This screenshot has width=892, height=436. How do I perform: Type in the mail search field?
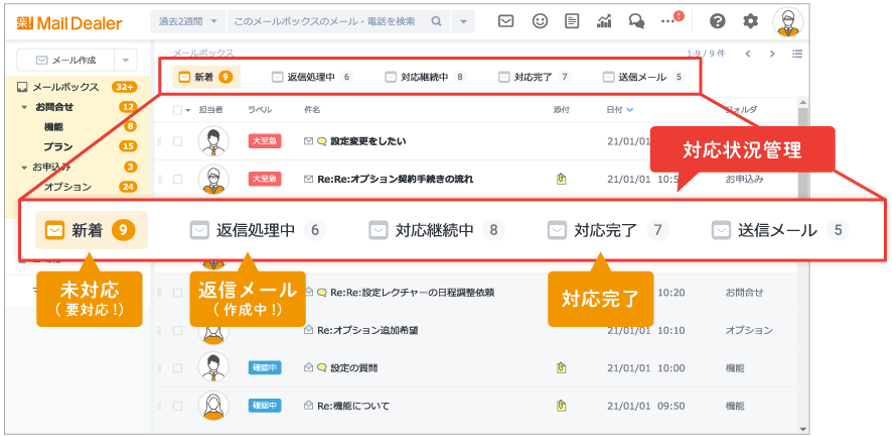(x=325, y=21)
